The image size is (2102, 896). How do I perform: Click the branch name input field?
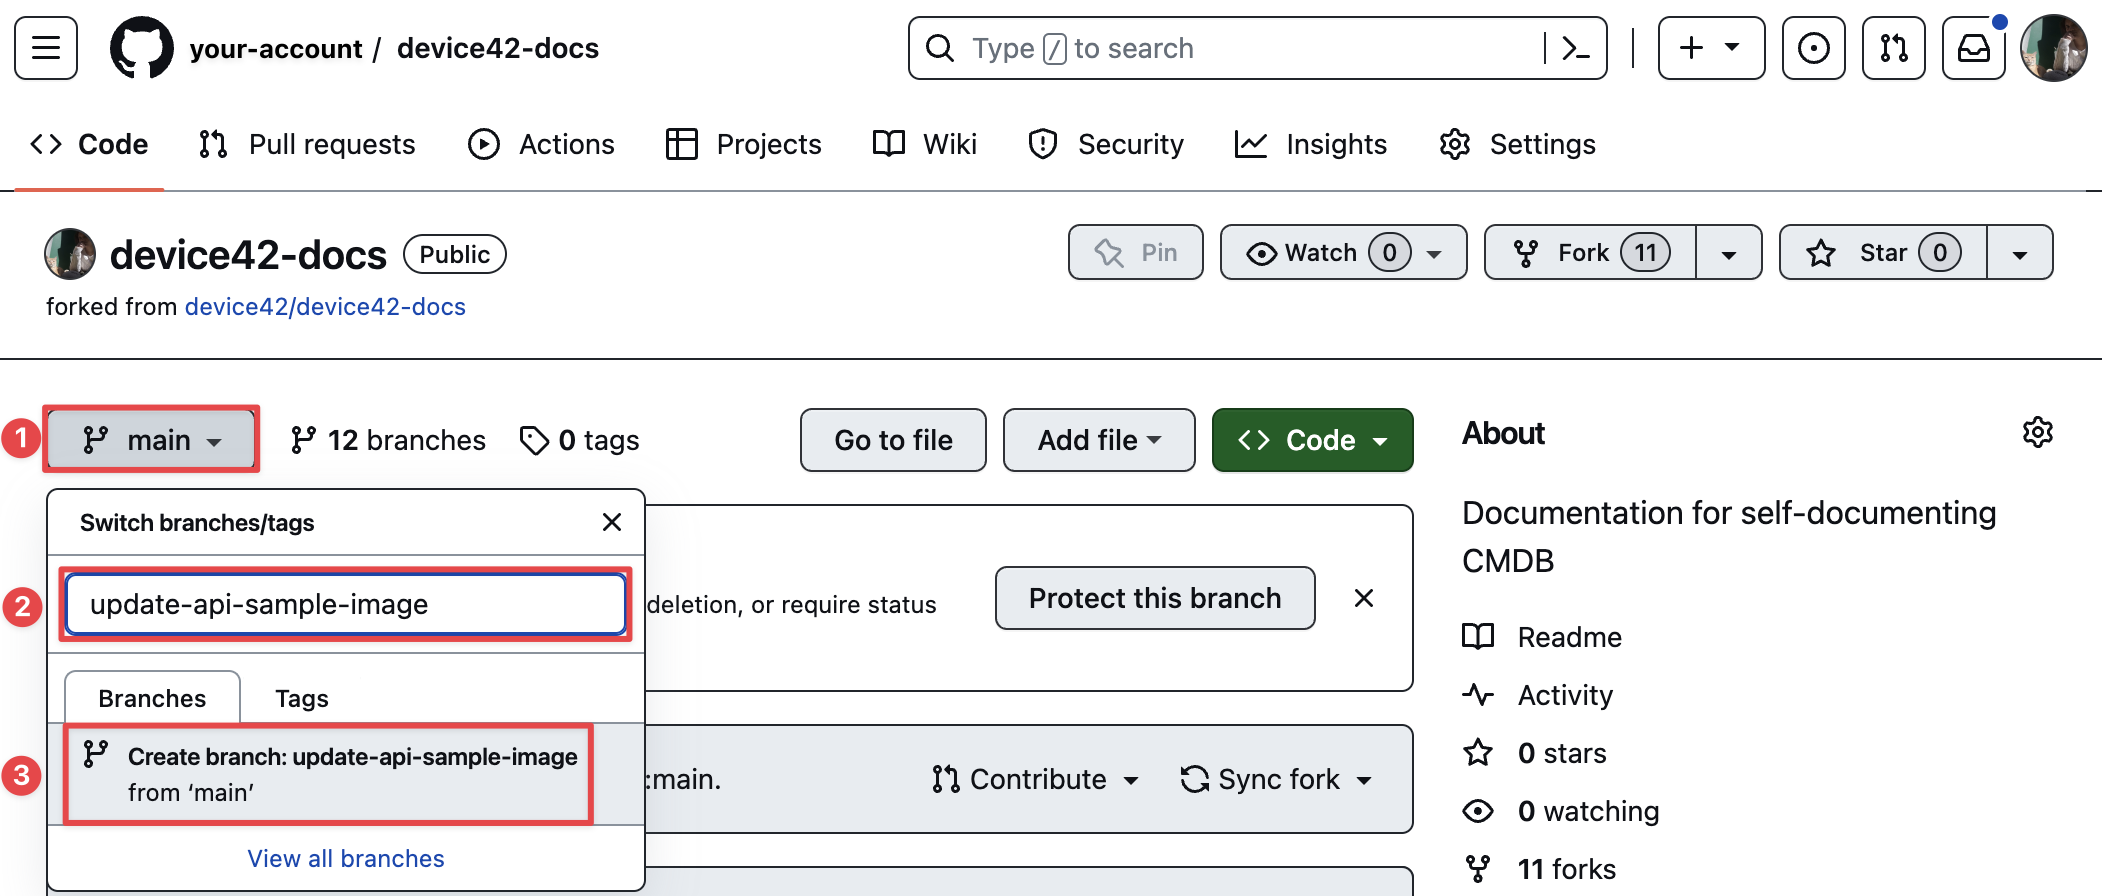click(x=345, y=604)
